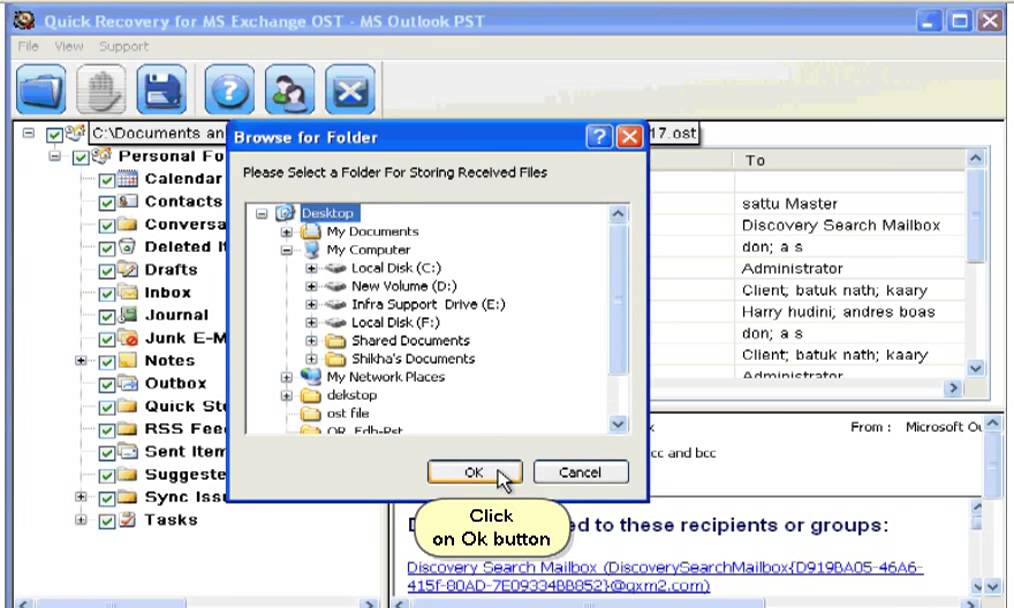Click the Notes folder icon
The height and width of the screenshot is (608, 1014).
(128, 360)
